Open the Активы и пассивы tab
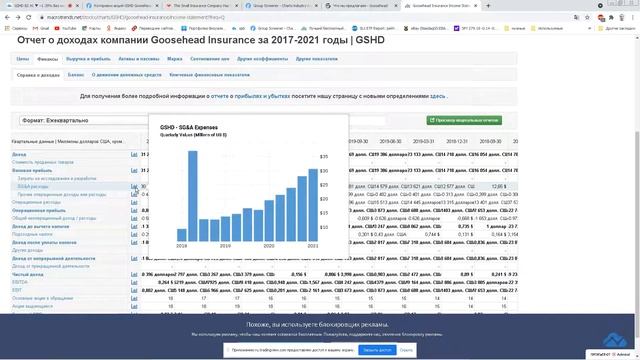This screenshot has width=640, height=360. pos(139,59)
